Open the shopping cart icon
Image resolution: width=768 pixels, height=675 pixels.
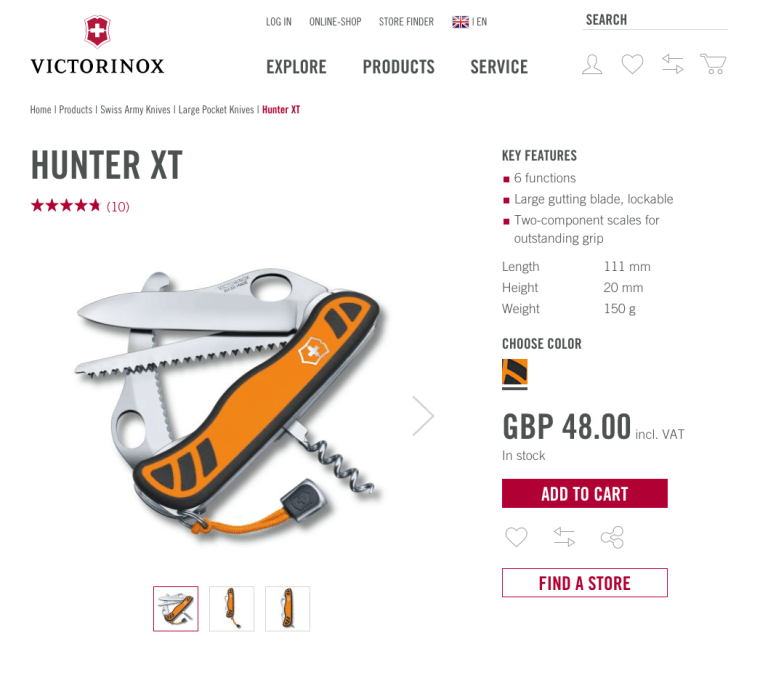pos(713,64)
